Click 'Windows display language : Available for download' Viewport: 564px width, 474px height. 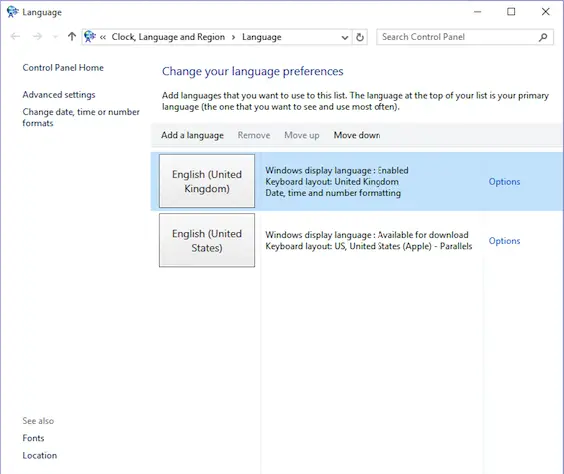[x=367, y=235]
